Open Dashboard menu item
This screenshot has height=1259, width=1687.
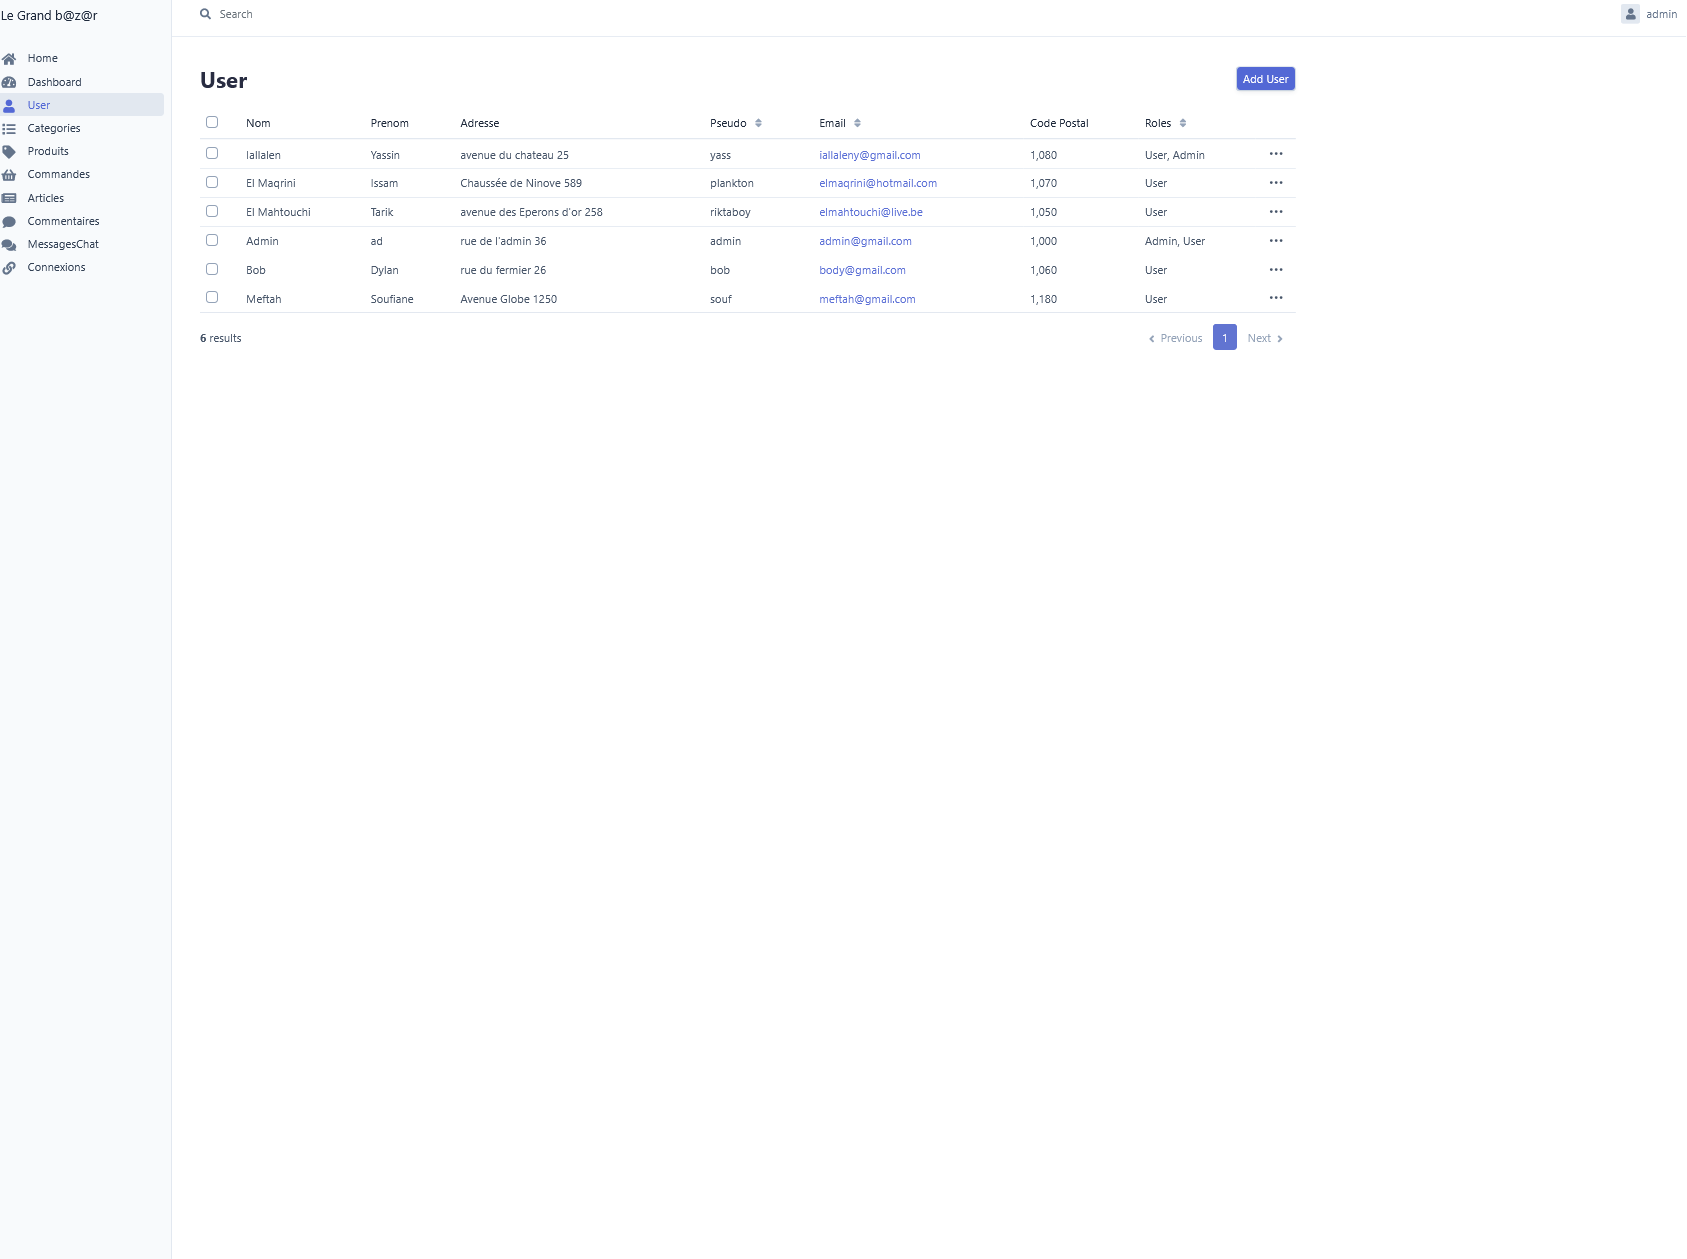pos(54,82)
